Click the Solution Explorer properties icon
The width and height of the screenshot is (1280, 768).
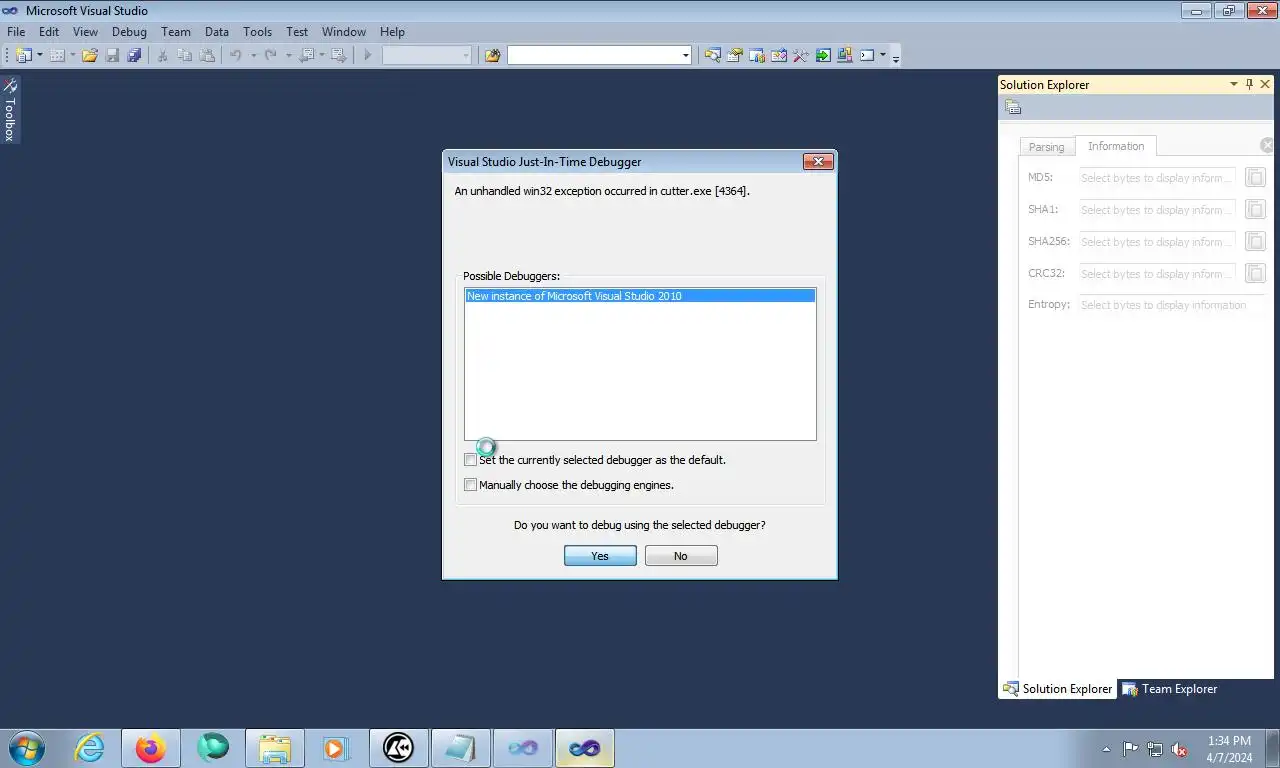pos(1013,108)
